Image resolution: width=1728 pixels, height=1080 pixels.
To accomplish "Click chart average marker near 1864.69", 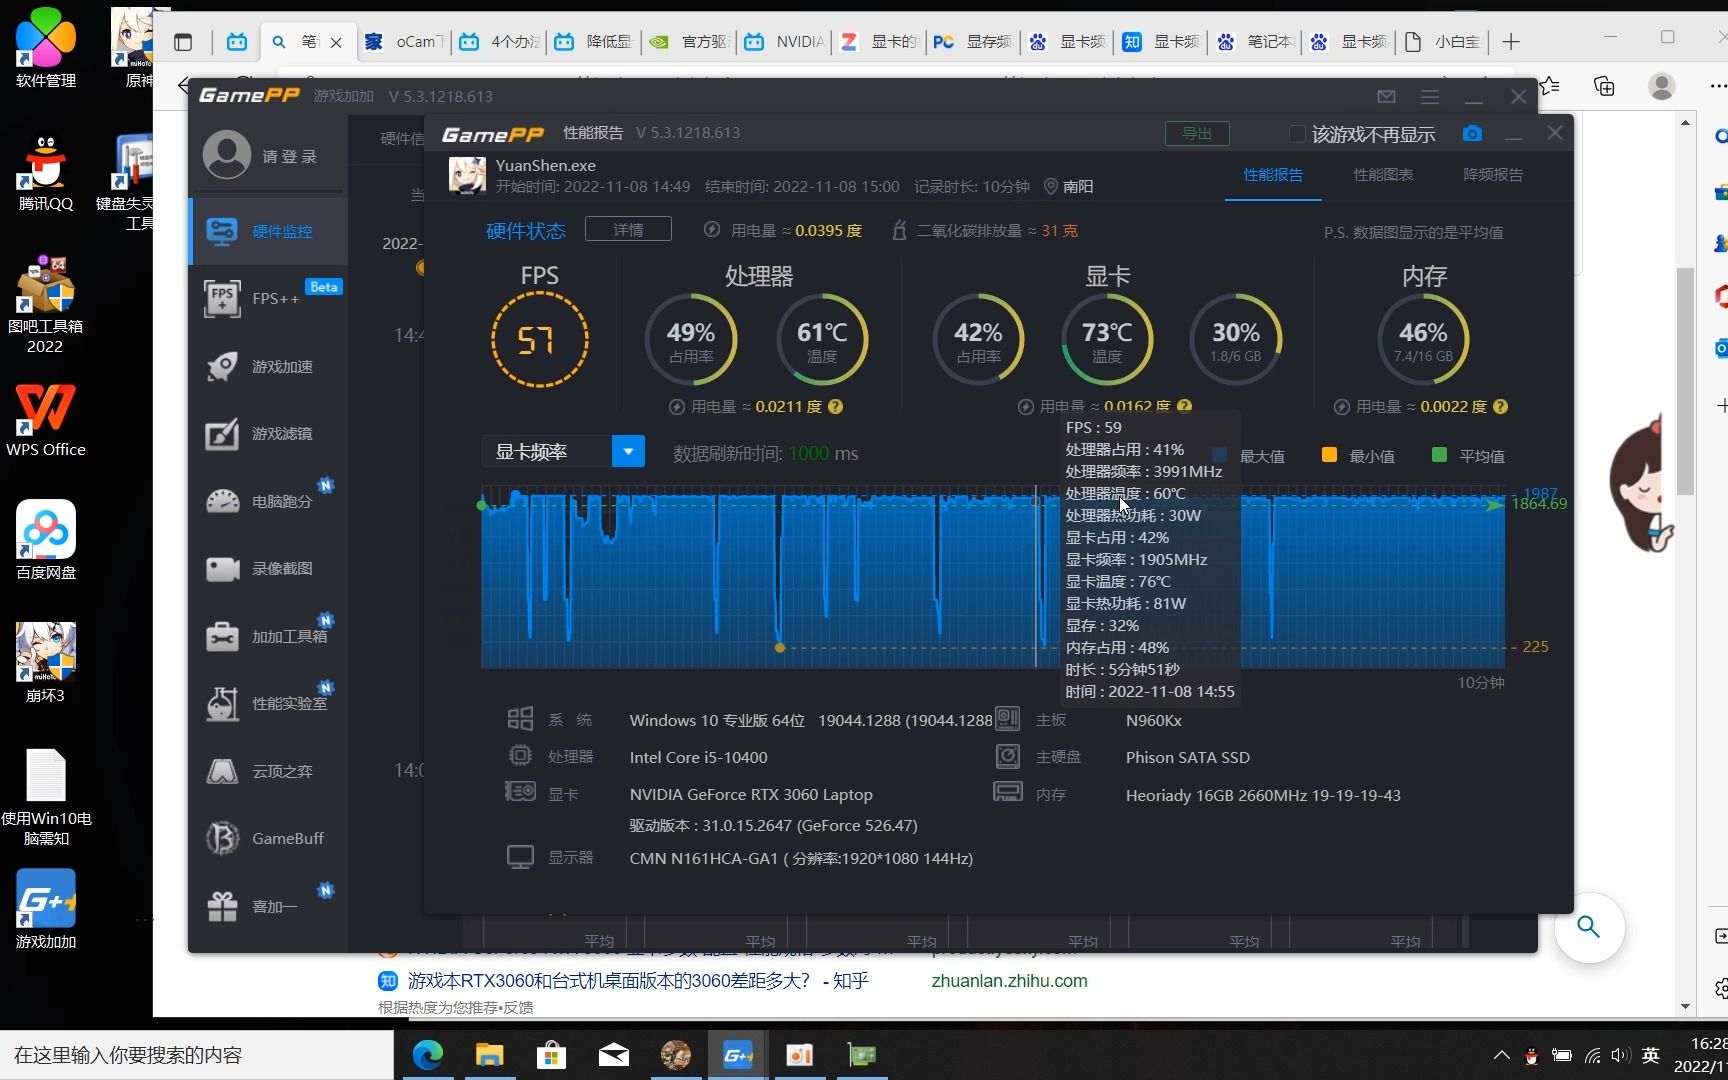I will point(1494,505).
